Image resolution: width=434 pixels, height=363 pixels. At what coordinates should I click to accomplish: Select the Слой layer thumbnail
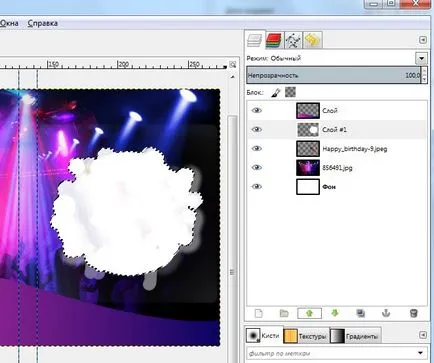(308, 110)
